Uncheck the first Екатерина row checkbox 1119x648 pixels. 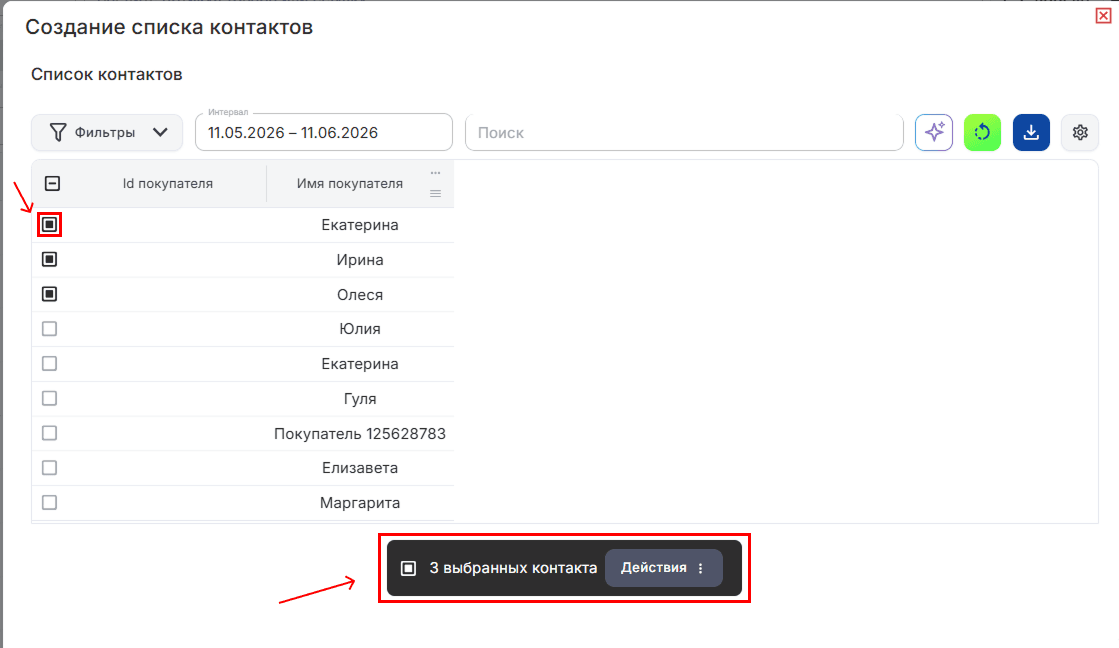[49, 225]
